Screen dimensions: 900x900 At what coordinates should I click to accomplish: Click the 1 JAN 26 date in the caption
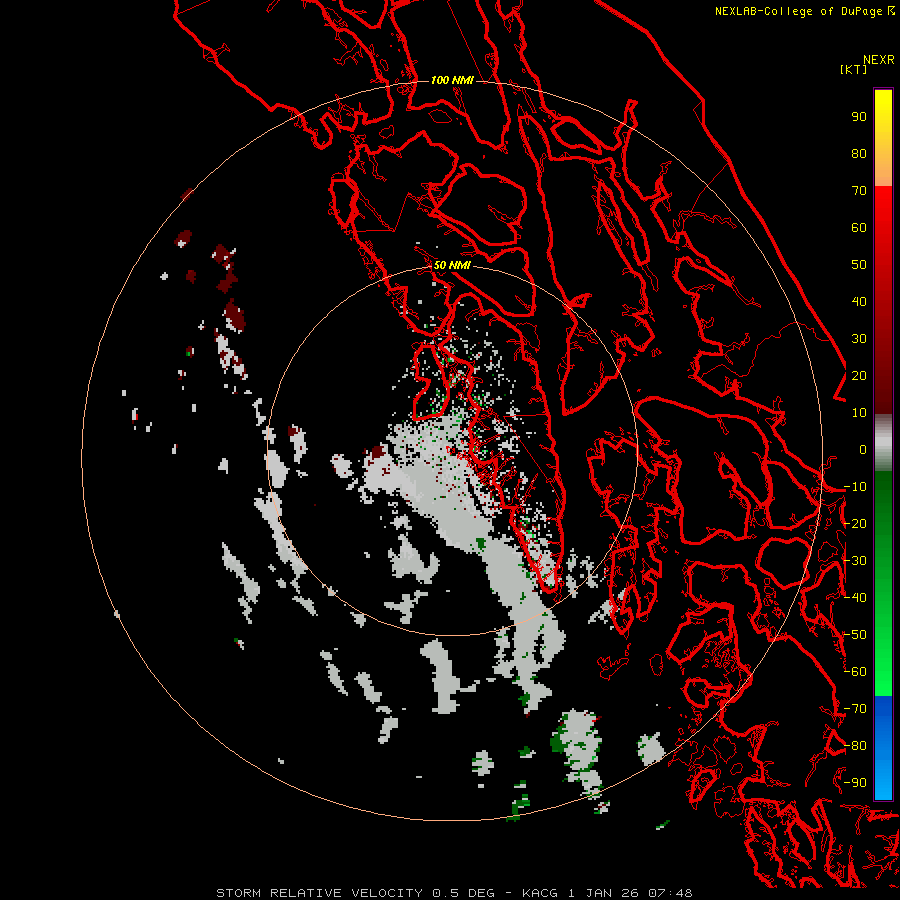pyautogui.click(x=603, y=893)
